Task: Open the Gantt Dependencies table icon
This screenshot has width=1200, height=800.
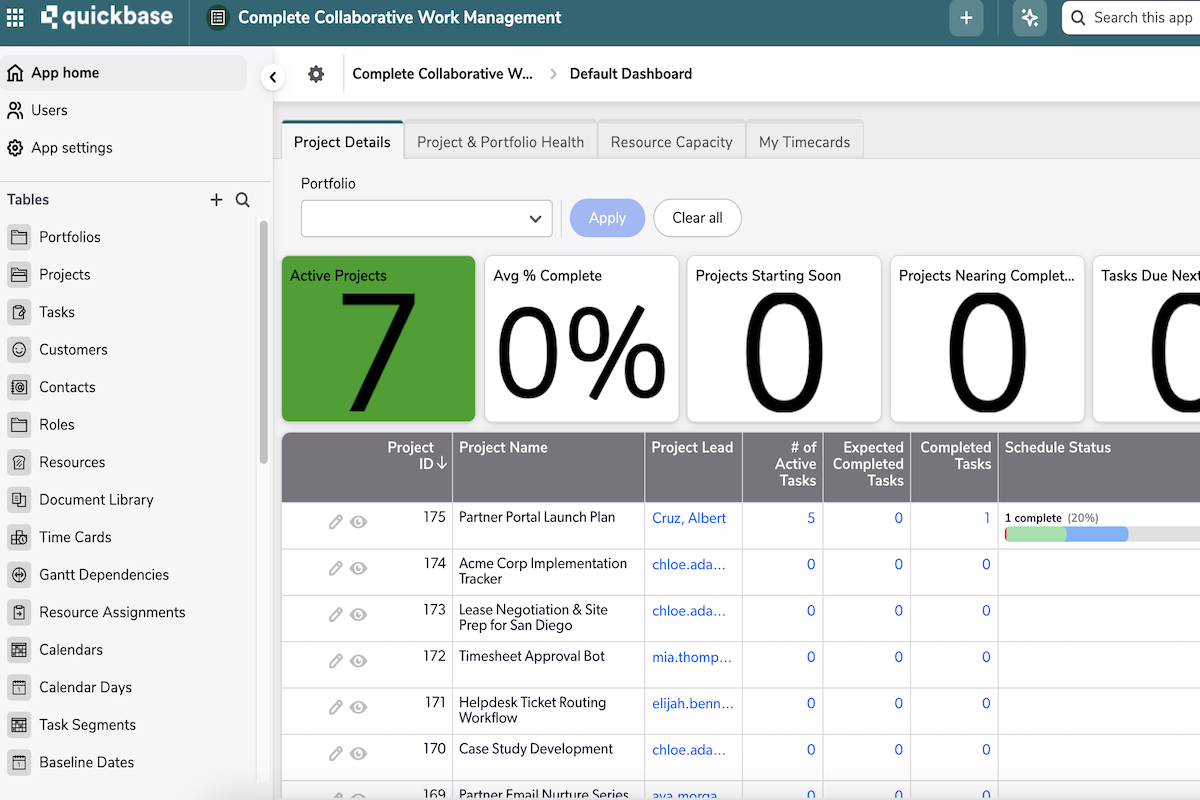Action: [x=18, y=574]
